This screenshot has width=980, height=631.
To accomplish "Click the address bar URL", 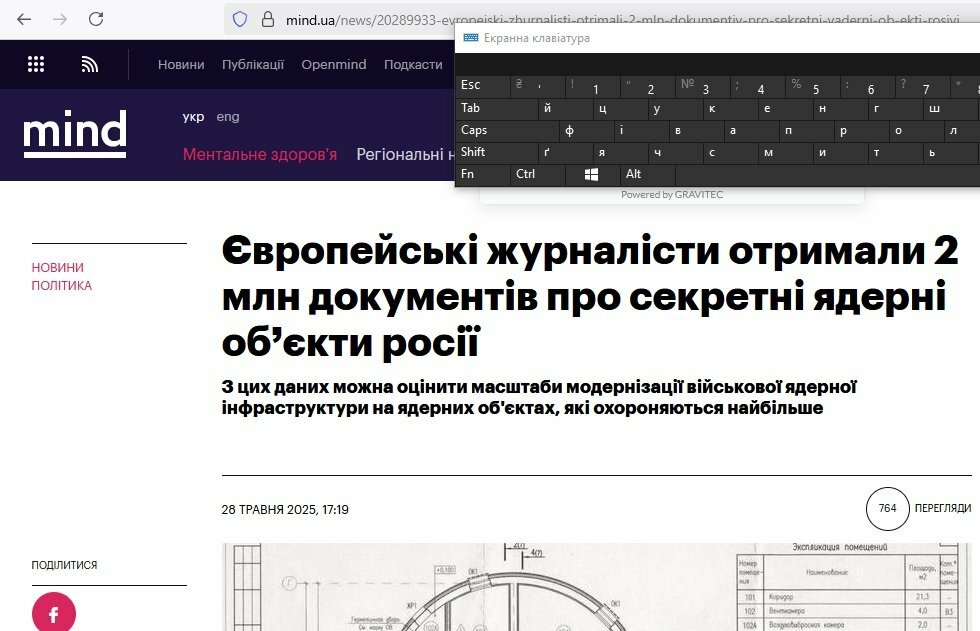I will tap(622, 20).
